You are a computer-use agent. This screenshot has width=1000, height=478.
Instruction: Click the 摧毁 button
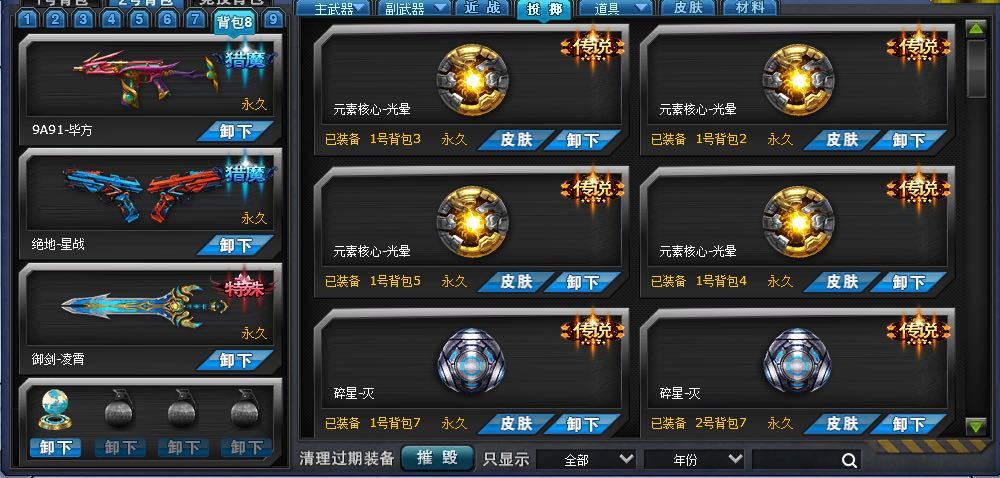coord(438,458)
